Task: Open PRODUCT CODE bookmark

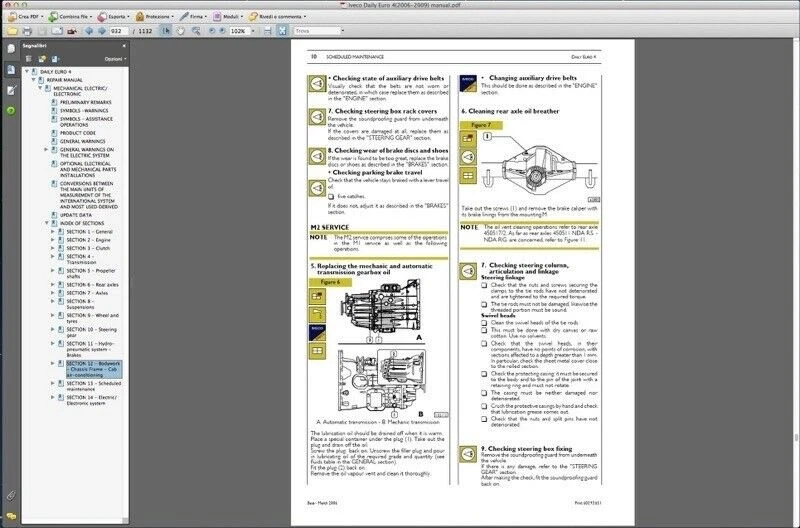Action: pos(78,133)
